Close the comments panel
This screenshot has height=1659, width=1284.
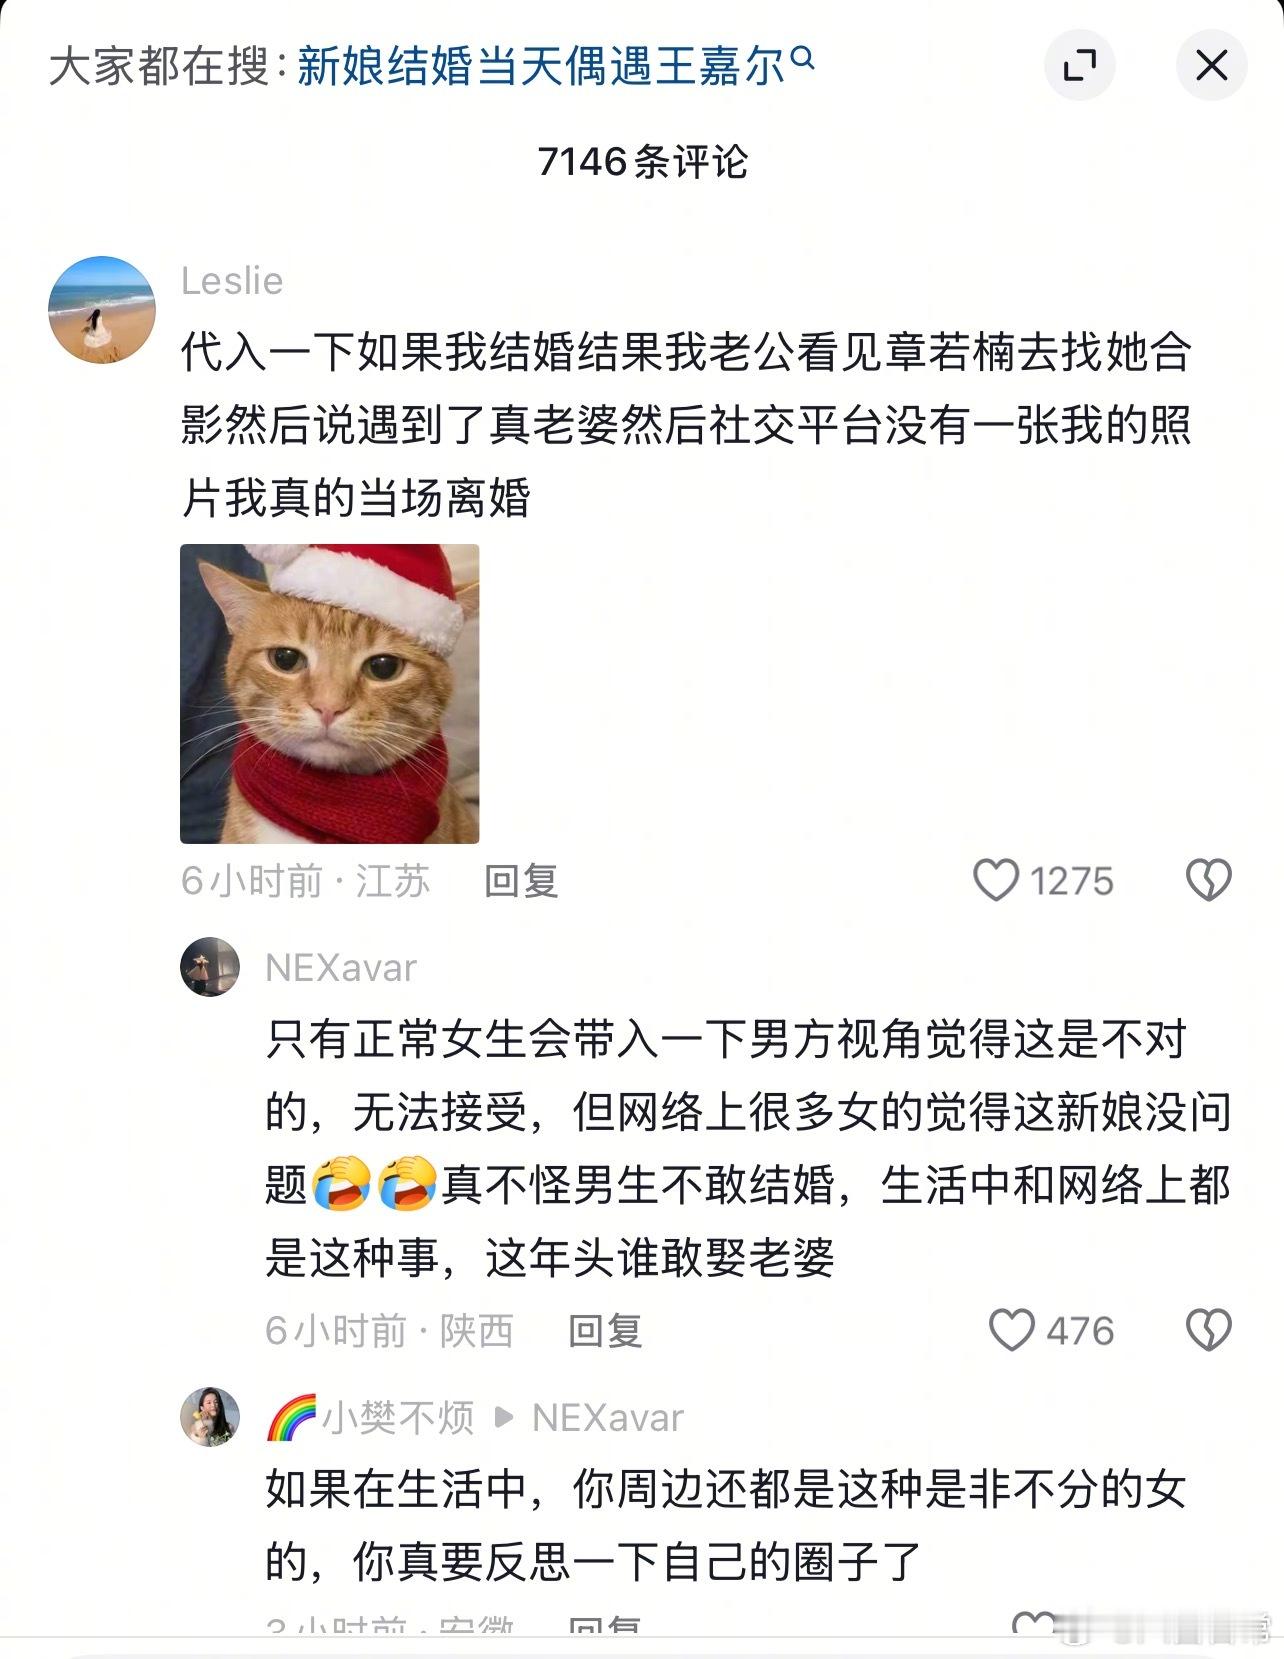1211,66
